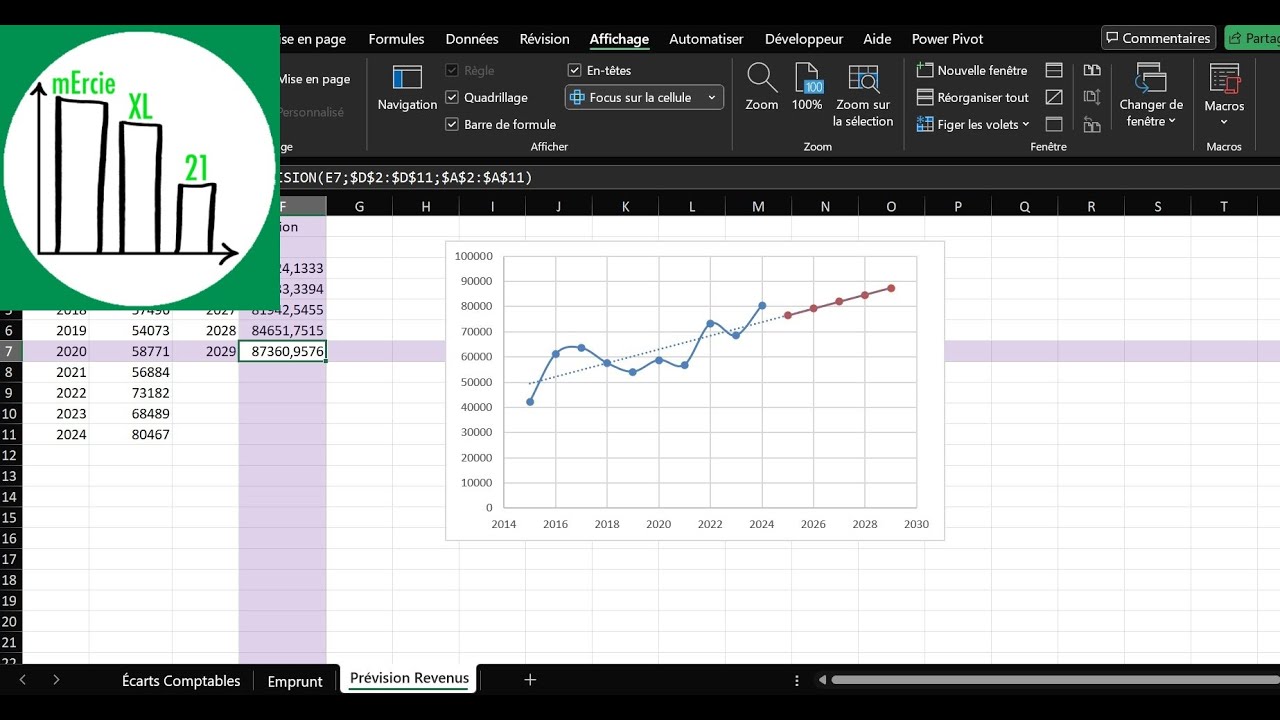Uncheck the En-têtes checkbox

click(x=574, y=70)
